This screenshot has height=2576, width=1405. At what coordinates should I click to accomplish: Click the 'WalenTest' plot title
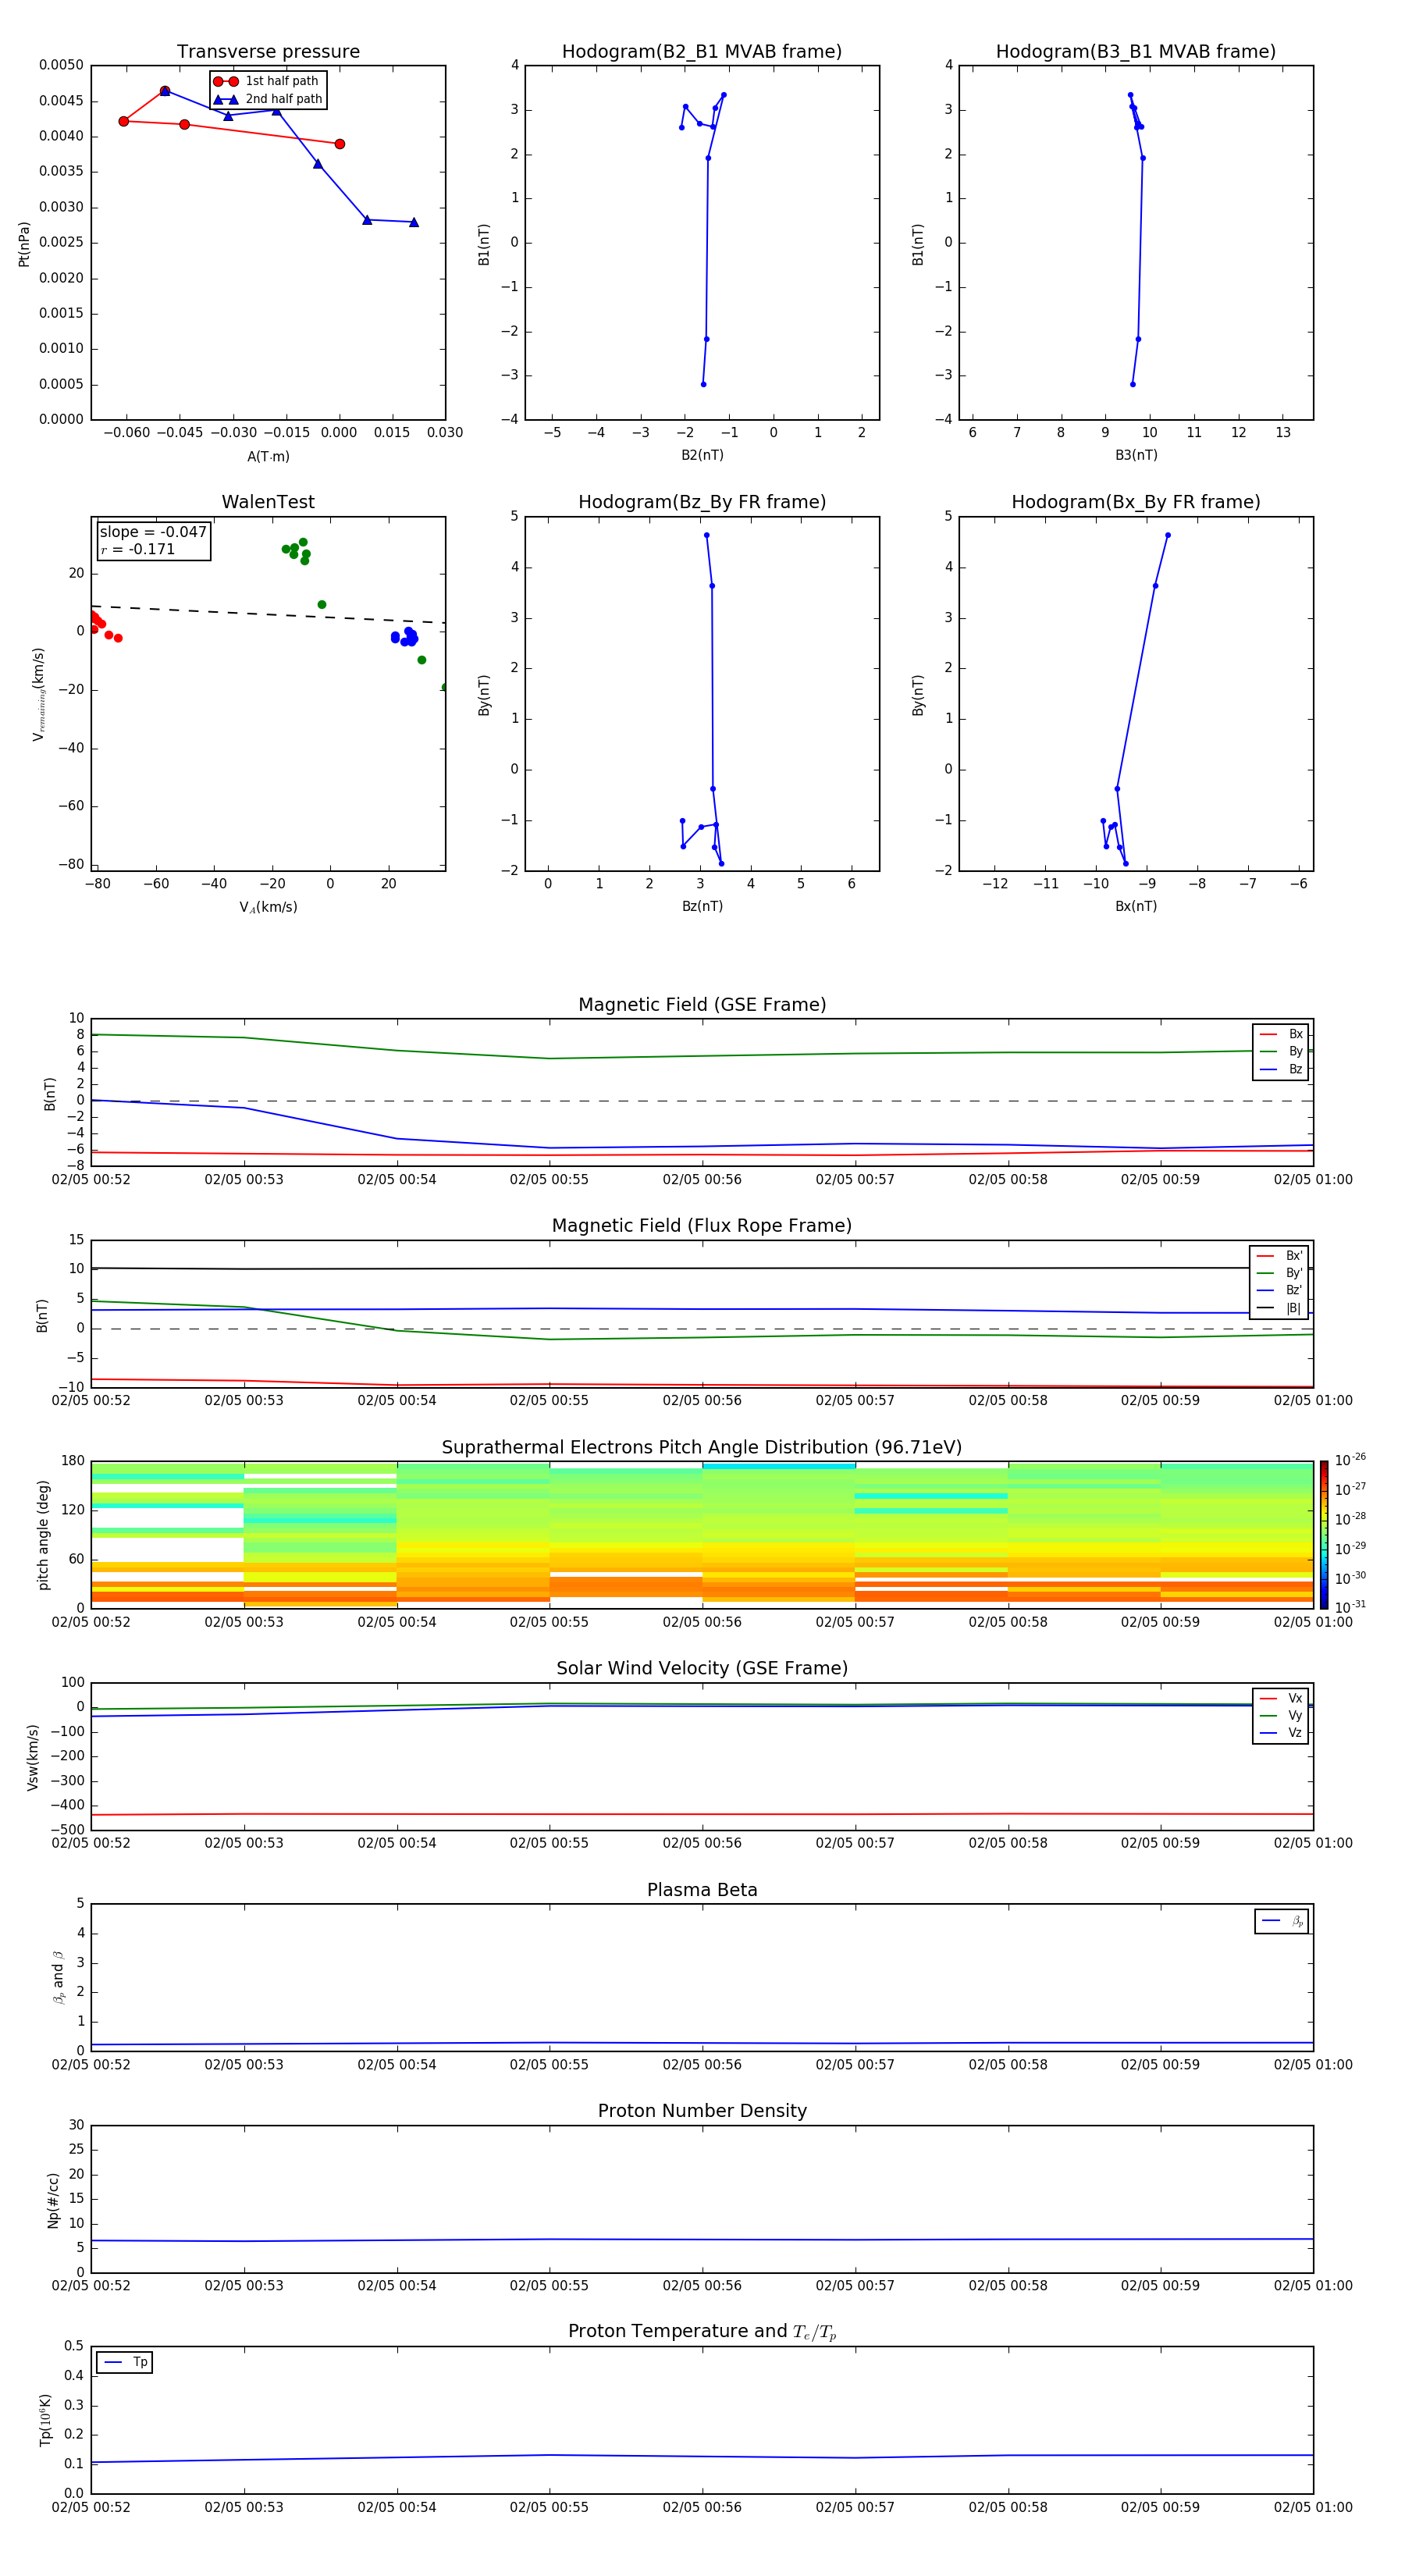point(268,502)
